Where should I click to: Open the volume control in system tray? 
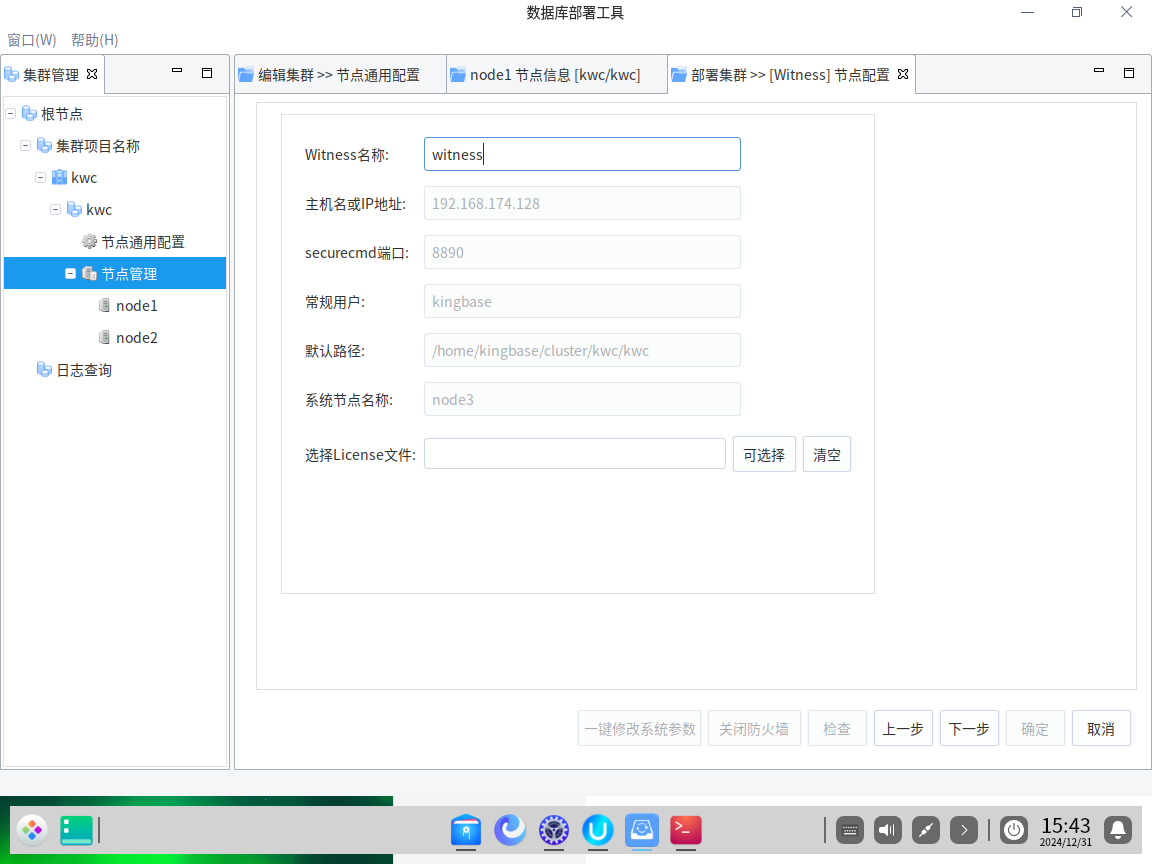click(x=888, y=830)
